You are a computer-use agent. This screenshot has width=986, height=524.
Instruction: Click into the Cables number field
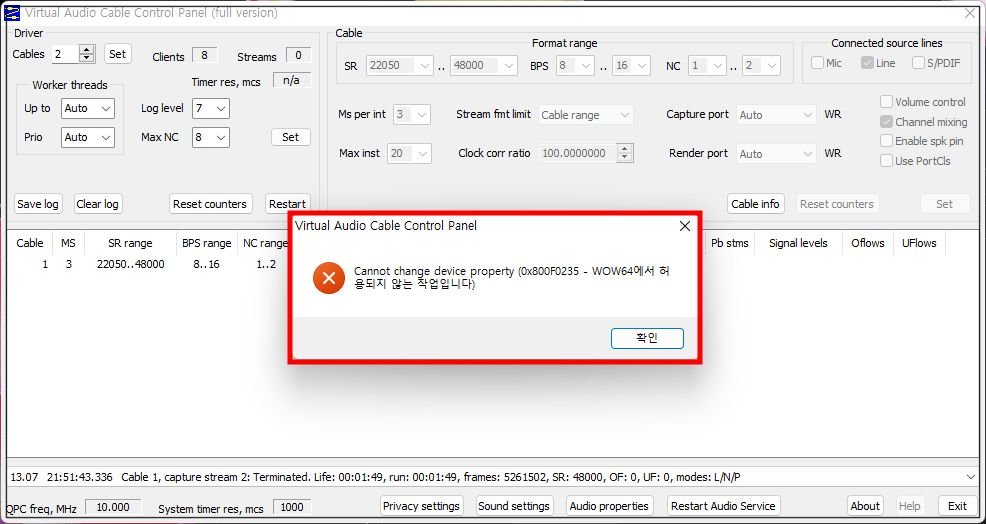coord(65,54)
